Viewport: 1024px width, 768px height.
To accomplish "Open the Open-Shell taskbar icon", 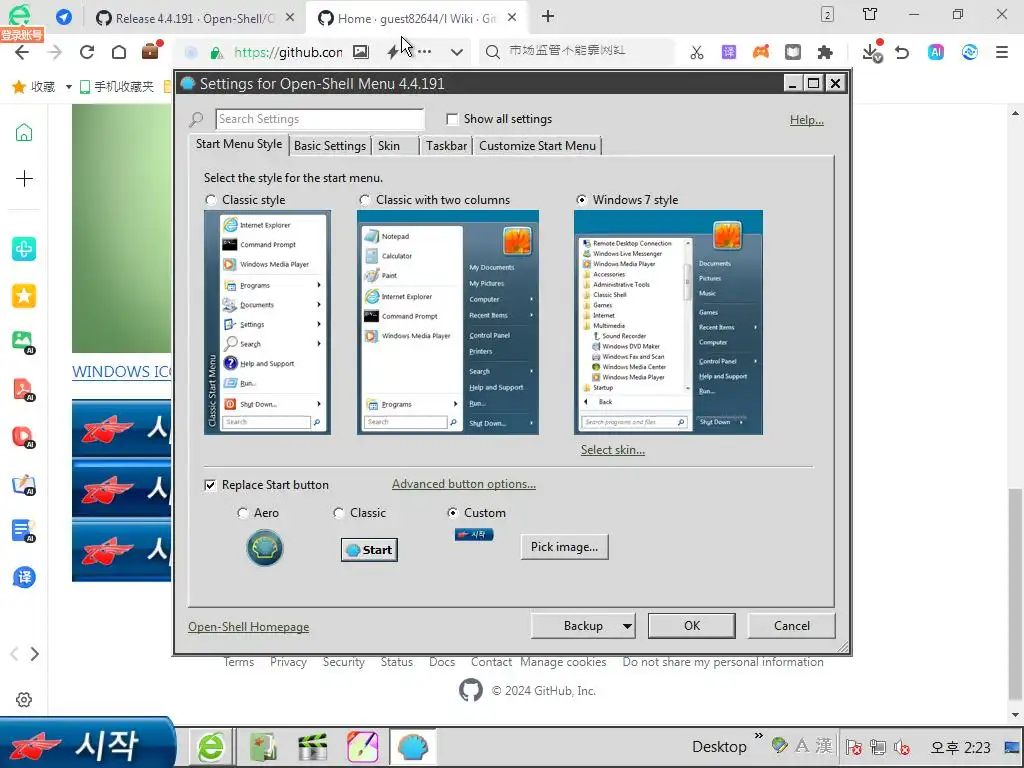I will point(413,746).
